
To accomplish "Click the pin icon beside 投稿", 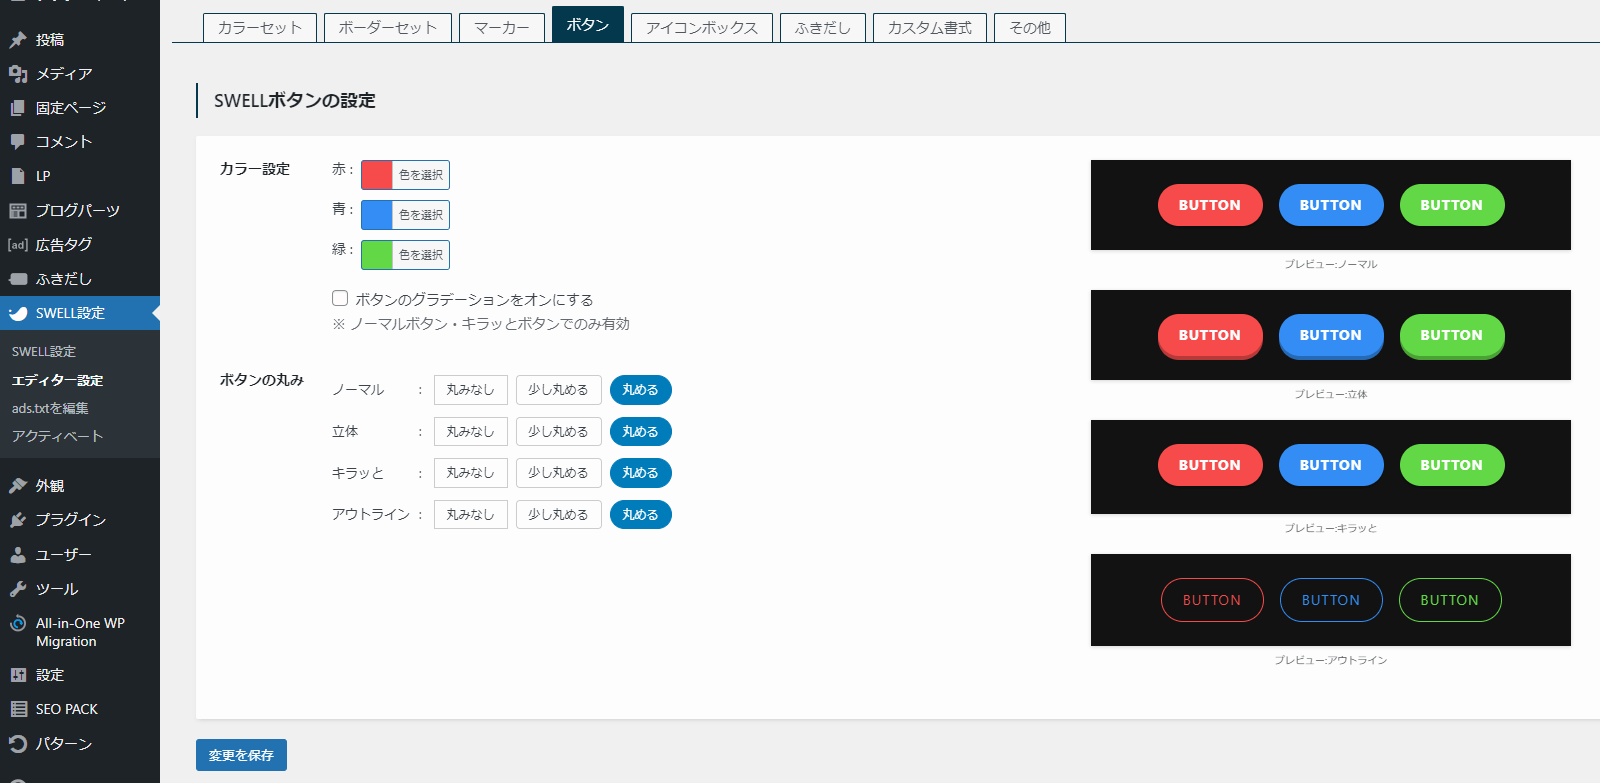I will click(18, 40).
